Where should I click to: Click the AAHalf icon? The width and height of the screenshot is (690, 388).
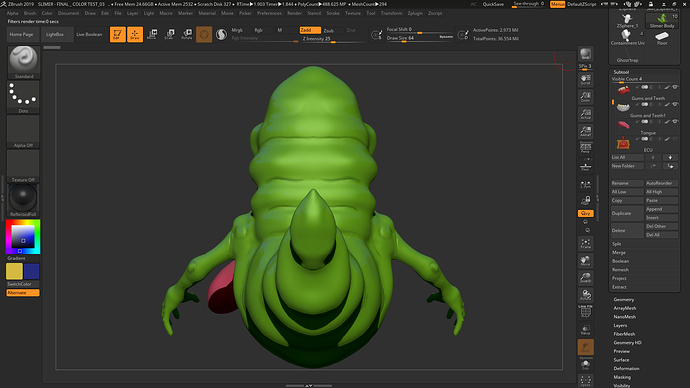point(585,131)
